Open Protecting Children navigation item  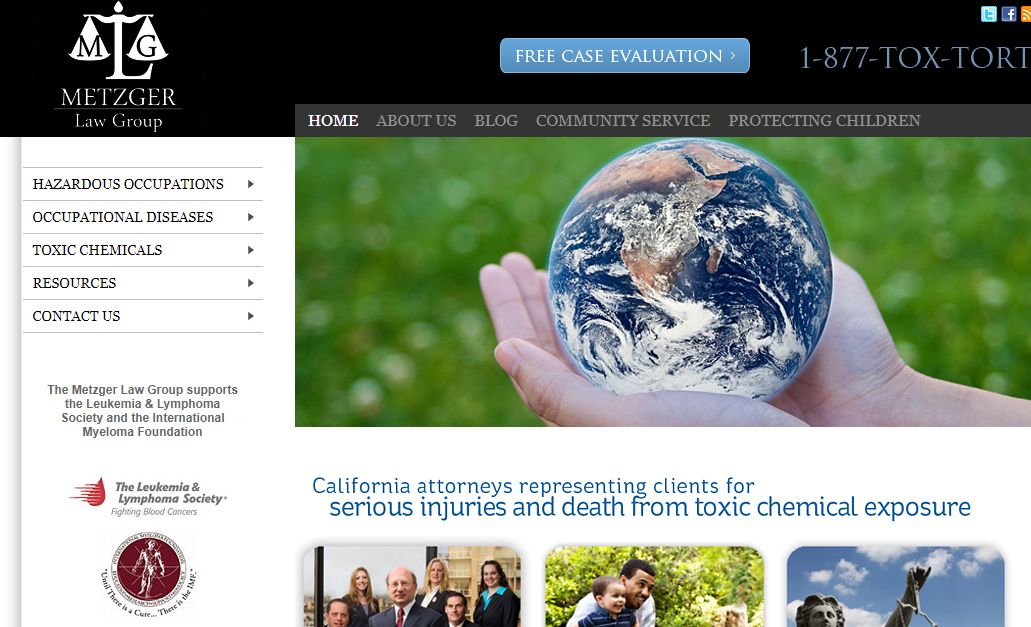824,121
